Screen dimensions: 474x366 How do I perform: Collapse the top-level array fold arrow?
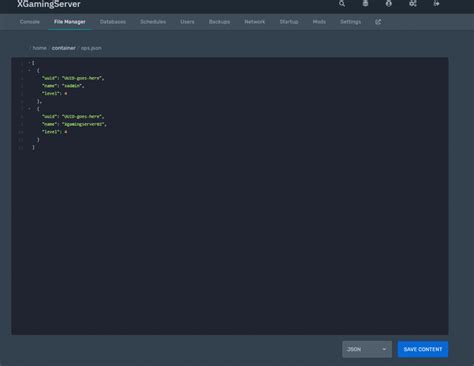click(x=29, y=63)
